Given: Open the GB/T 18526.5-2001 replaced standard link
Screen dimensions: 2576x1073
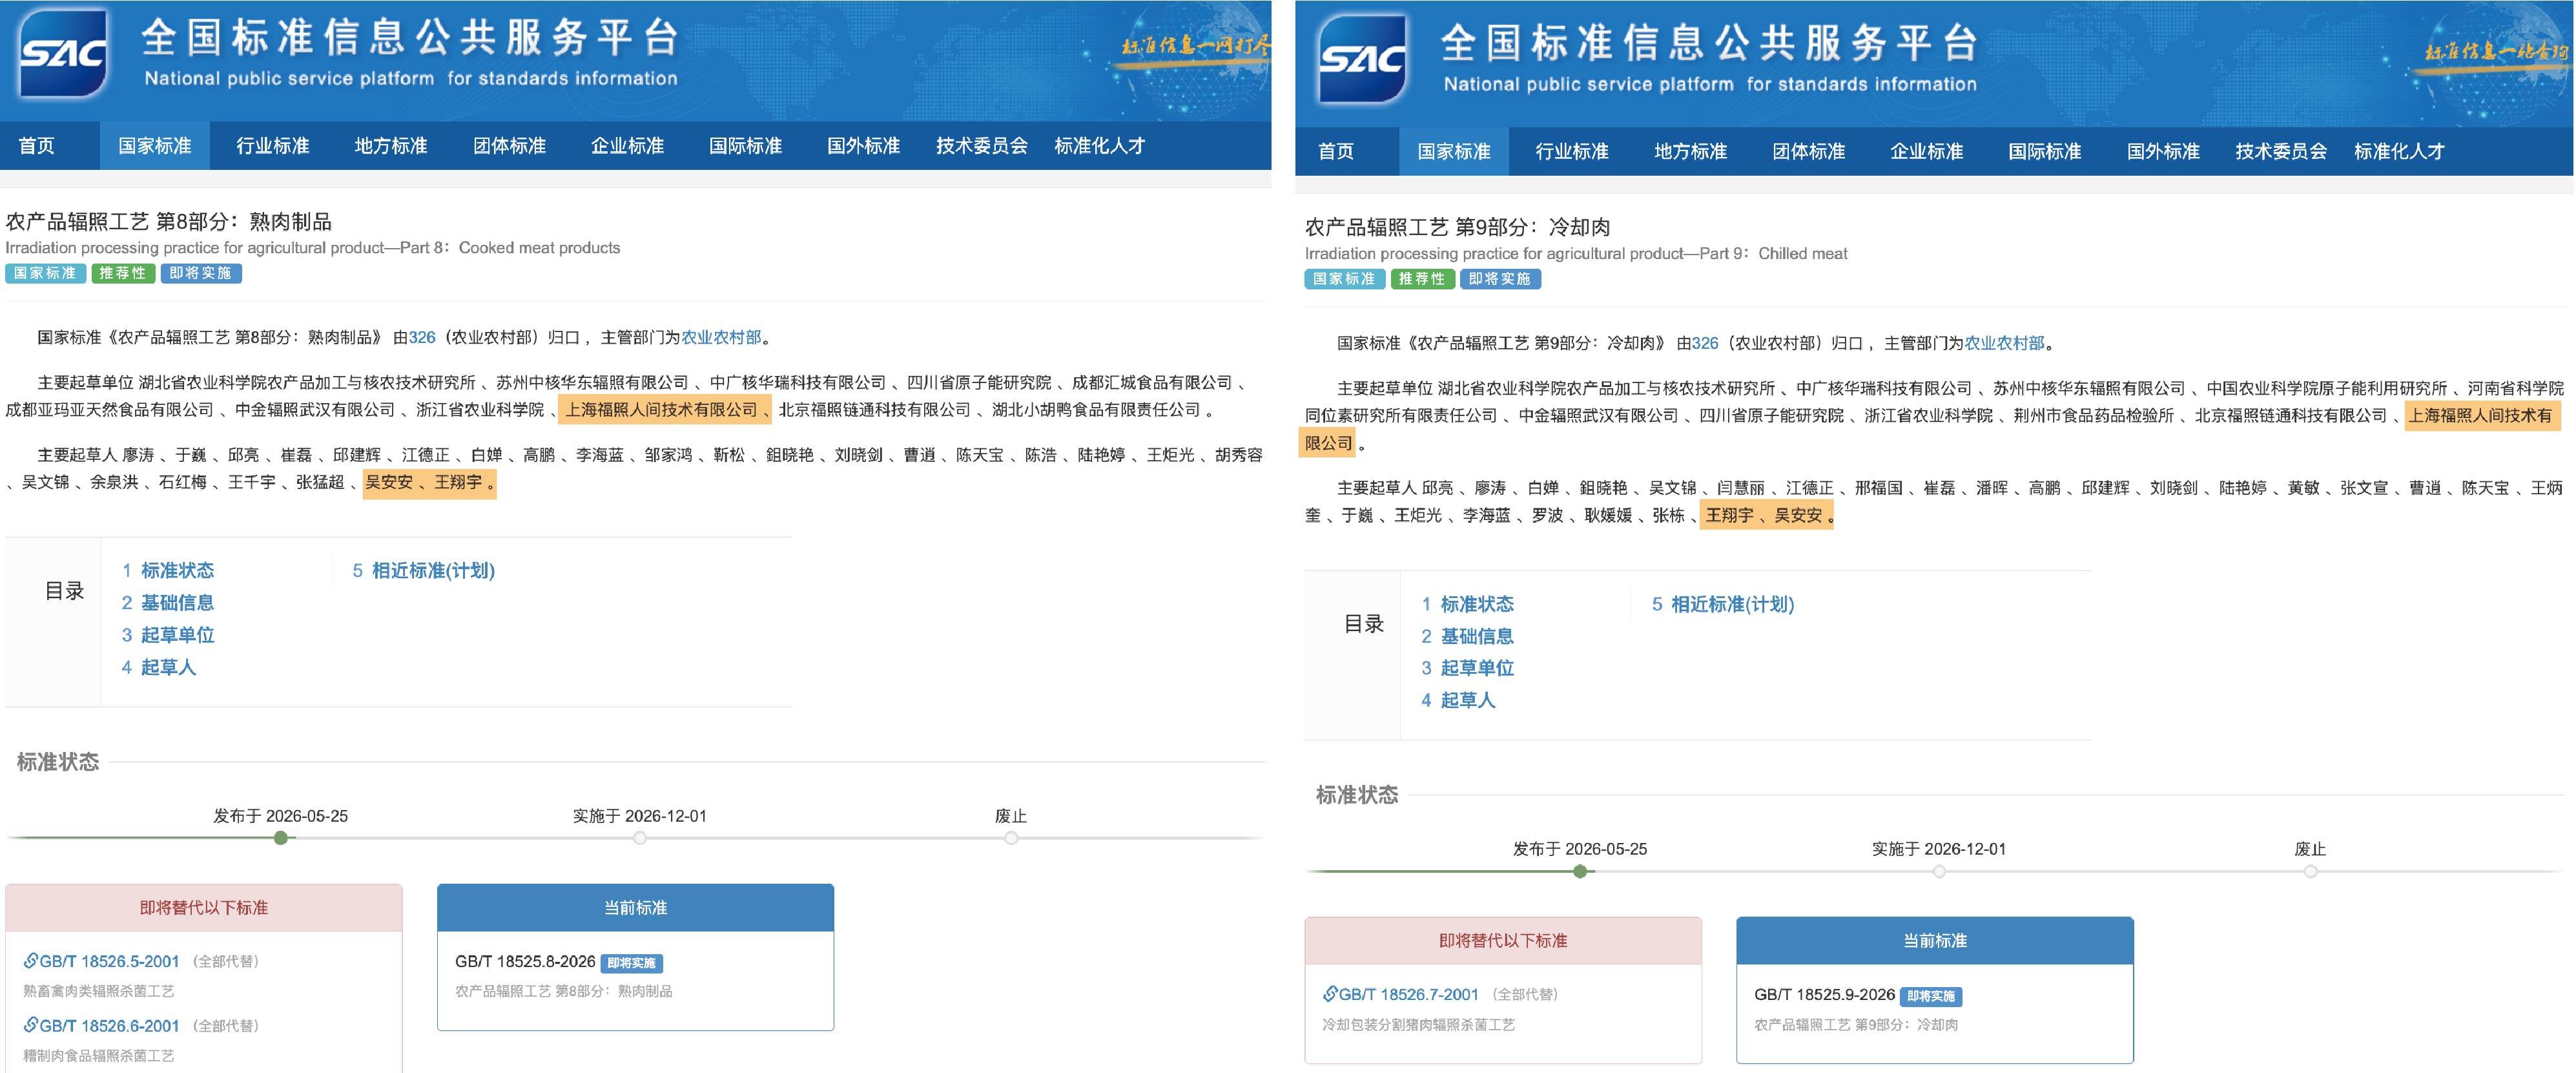Looking at the screenshot, I should pyautogui.click(x=109, y=962).
